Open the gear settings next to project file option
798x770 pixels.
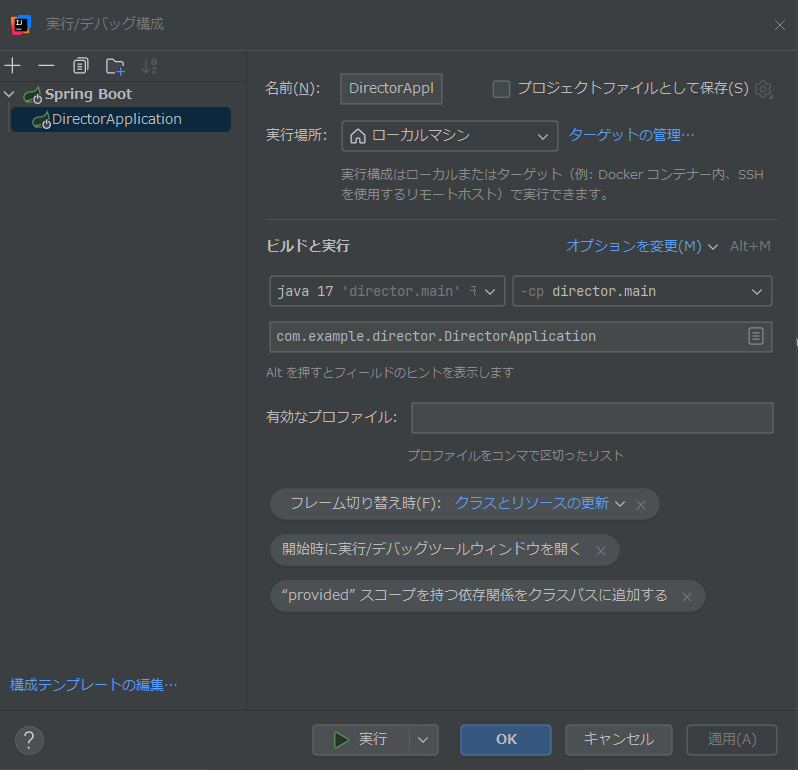coord(763,89)
